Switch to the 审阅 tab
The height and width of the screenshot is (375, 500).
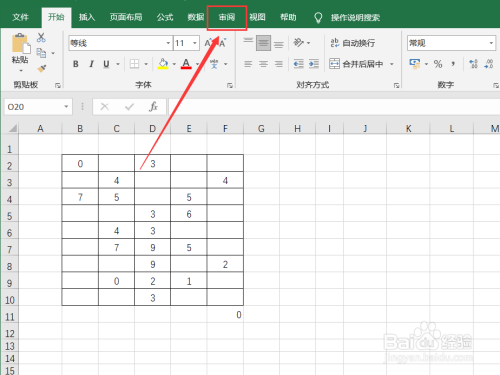point(227,17)
